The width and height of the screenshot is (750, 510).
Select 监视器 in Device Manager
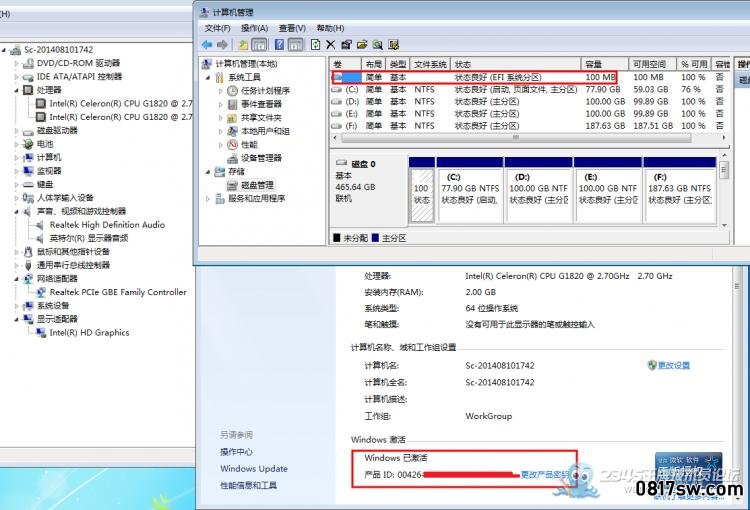[x=49, y=171]
